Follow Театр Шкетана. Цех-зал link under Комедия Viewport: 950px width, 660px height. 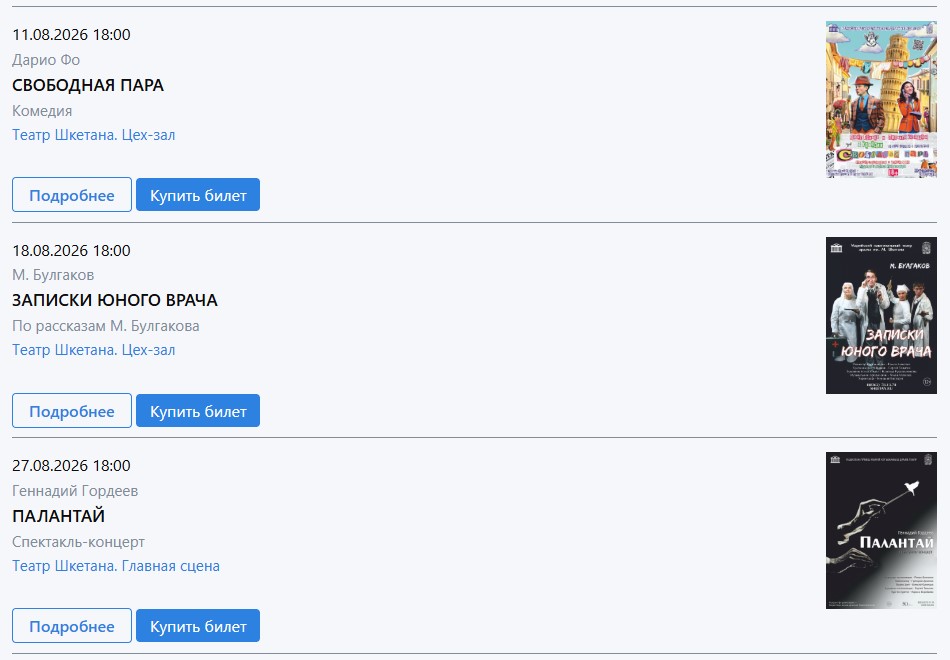pyautogui.click(x=93, y=135)
